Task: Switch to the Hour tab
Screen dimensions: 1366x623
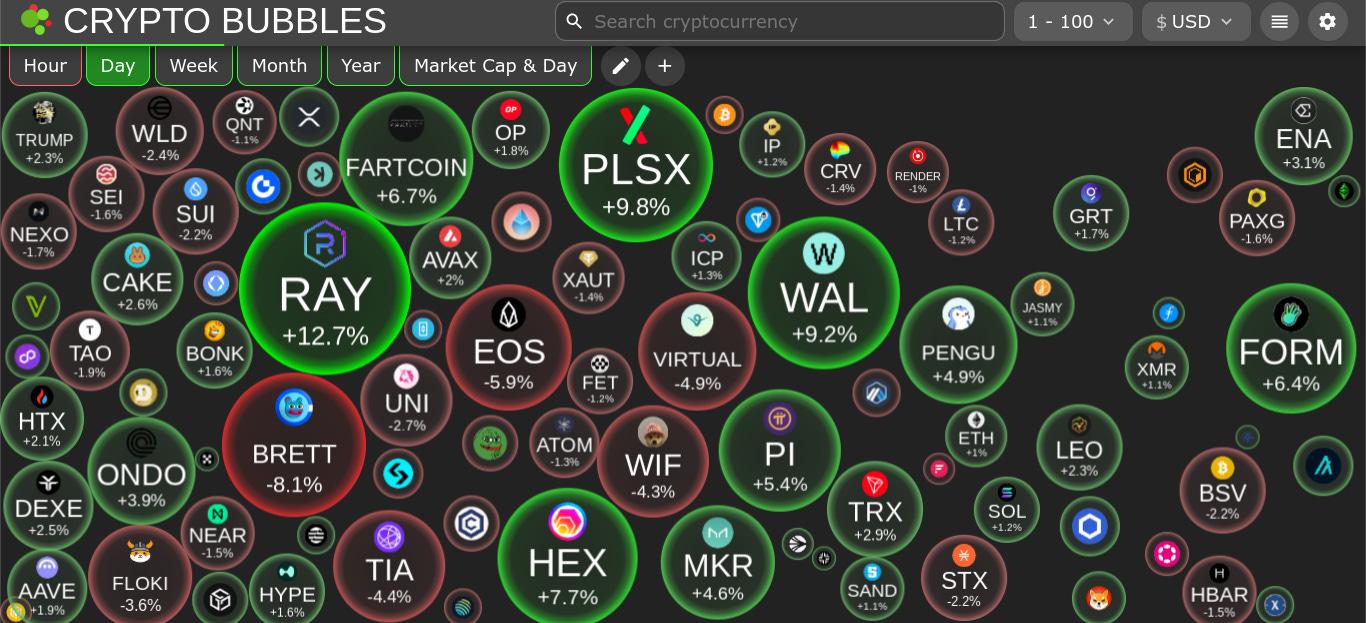Action: click(45, 65)
